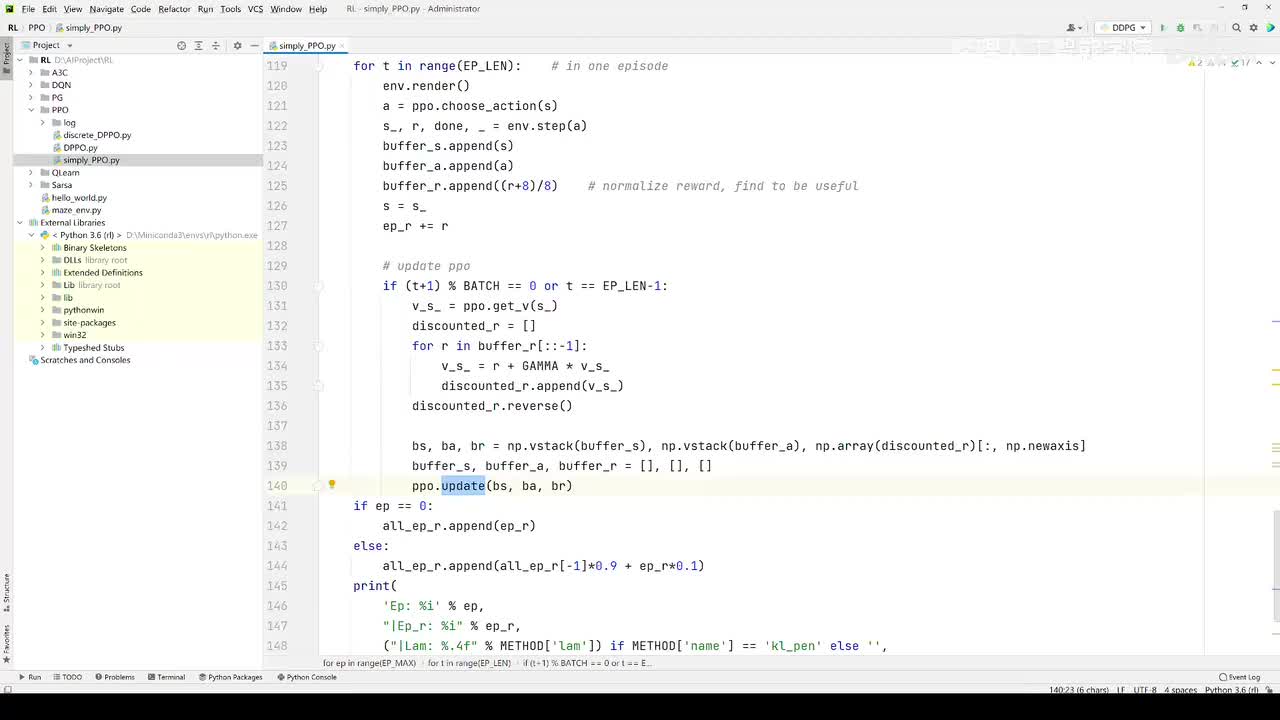Toggle tool window quick access icon bottom-left
Viewport: 1280px width, 720px height.
coord(7,690)
